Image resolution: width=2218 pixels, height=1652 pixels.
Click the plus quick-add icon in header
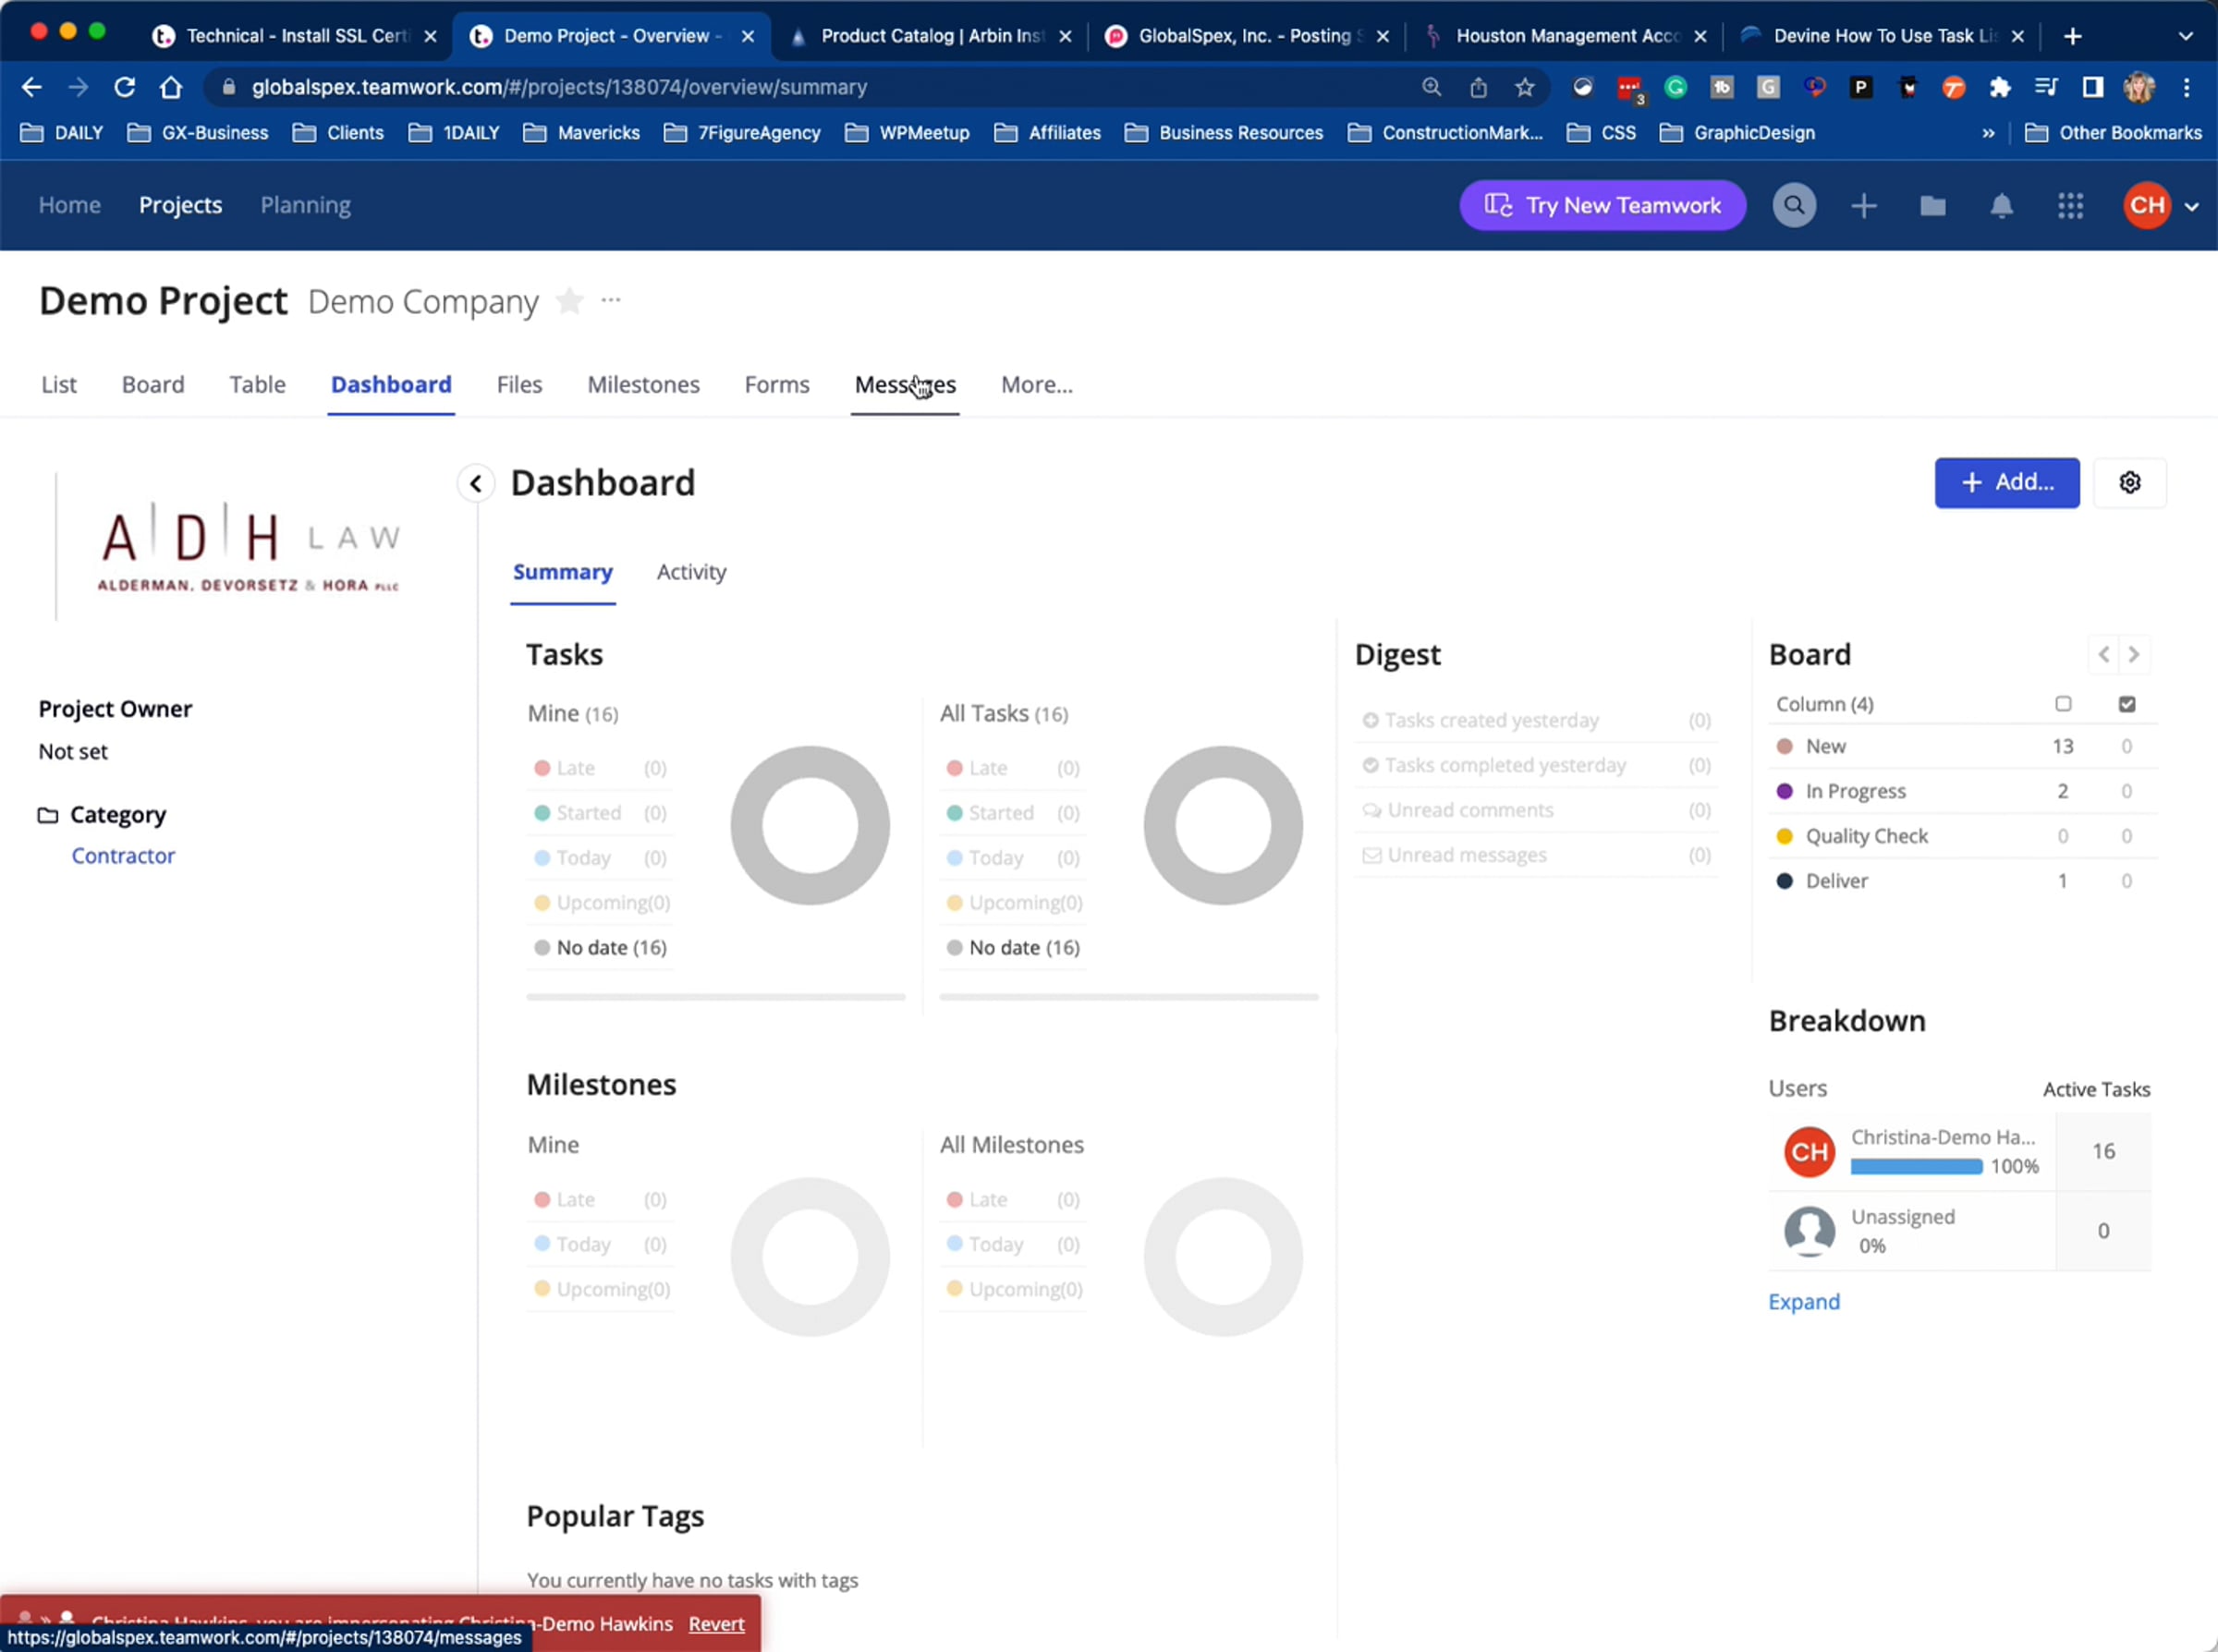tap(1863, 206)
